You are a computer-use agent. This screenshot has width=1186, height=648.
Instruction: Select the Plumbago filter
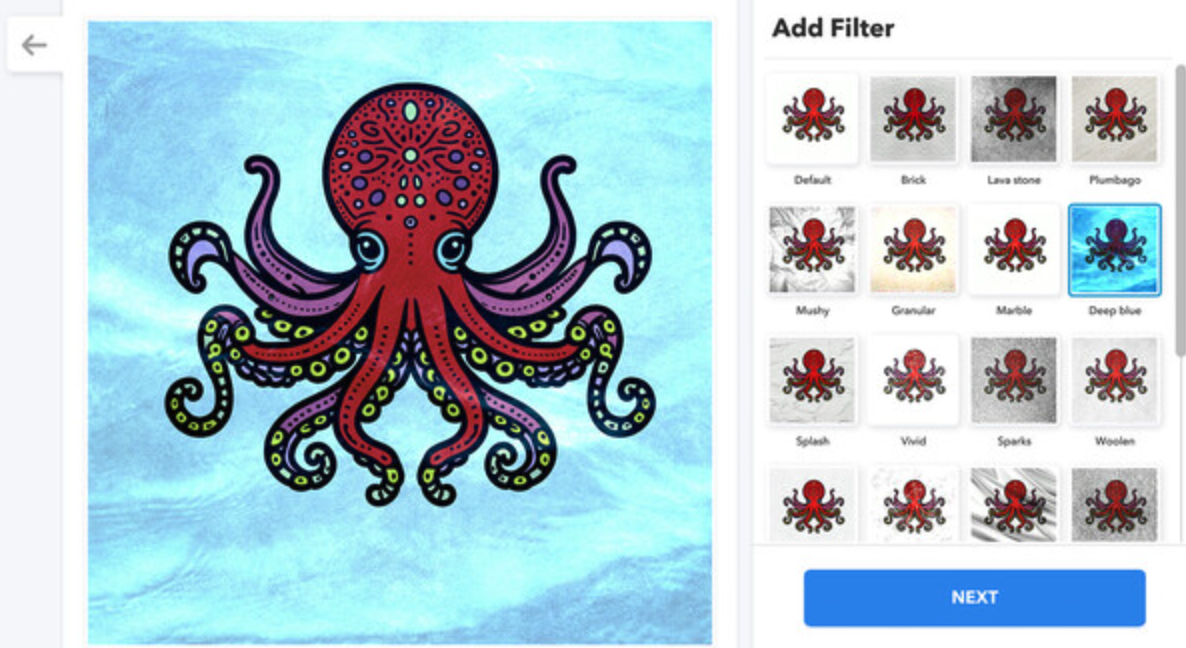click(x=1114, y=119)
